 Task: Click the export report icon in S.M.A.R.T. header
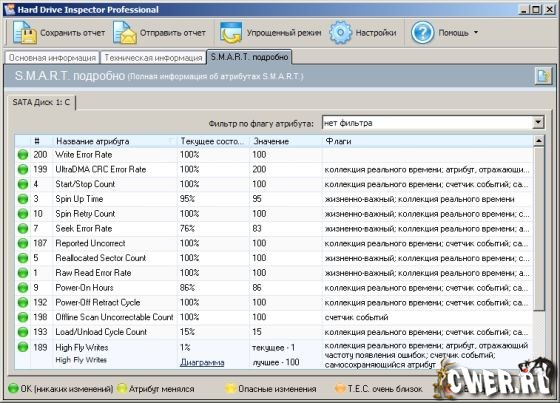coord(543,76)
